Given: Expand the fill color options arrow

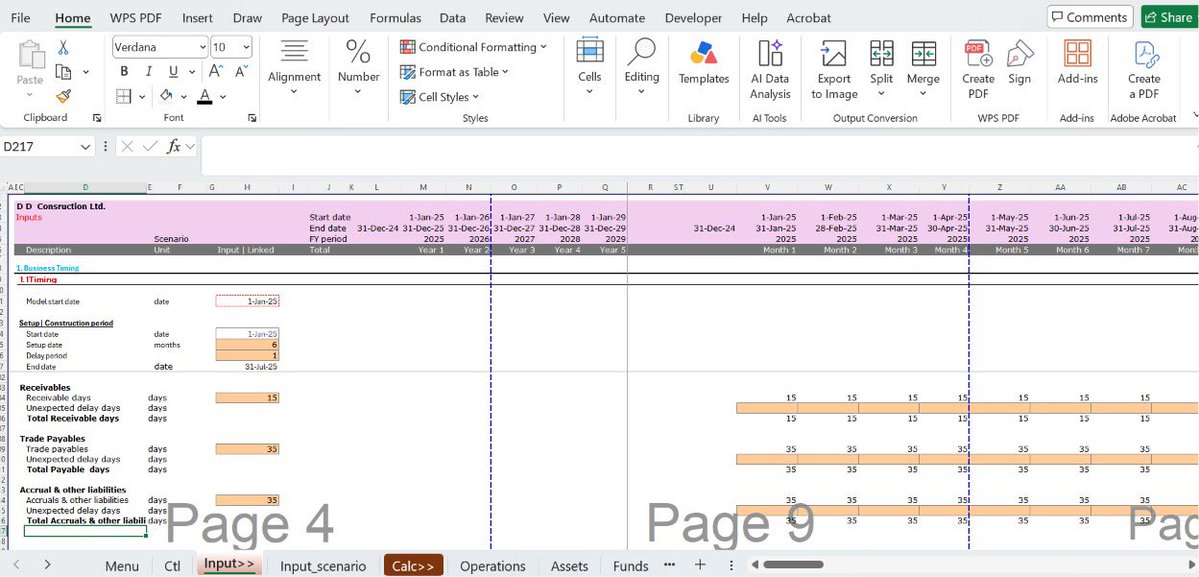Looking at the screenshot, I should click(184, 97).
